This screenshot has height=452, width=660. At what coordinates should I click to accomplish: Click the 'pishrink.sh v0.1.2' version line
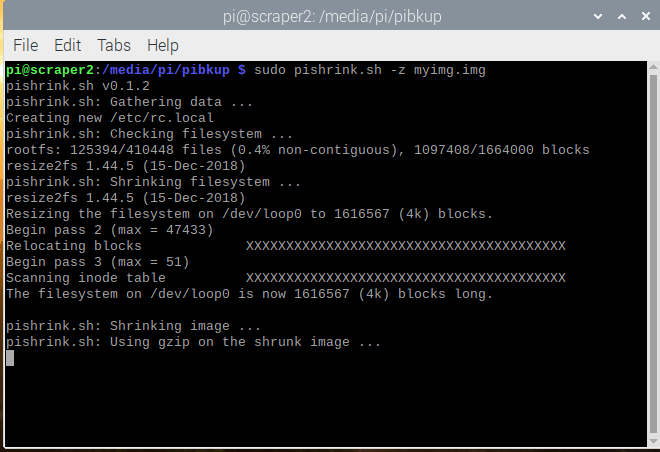(x=78, y=86)
